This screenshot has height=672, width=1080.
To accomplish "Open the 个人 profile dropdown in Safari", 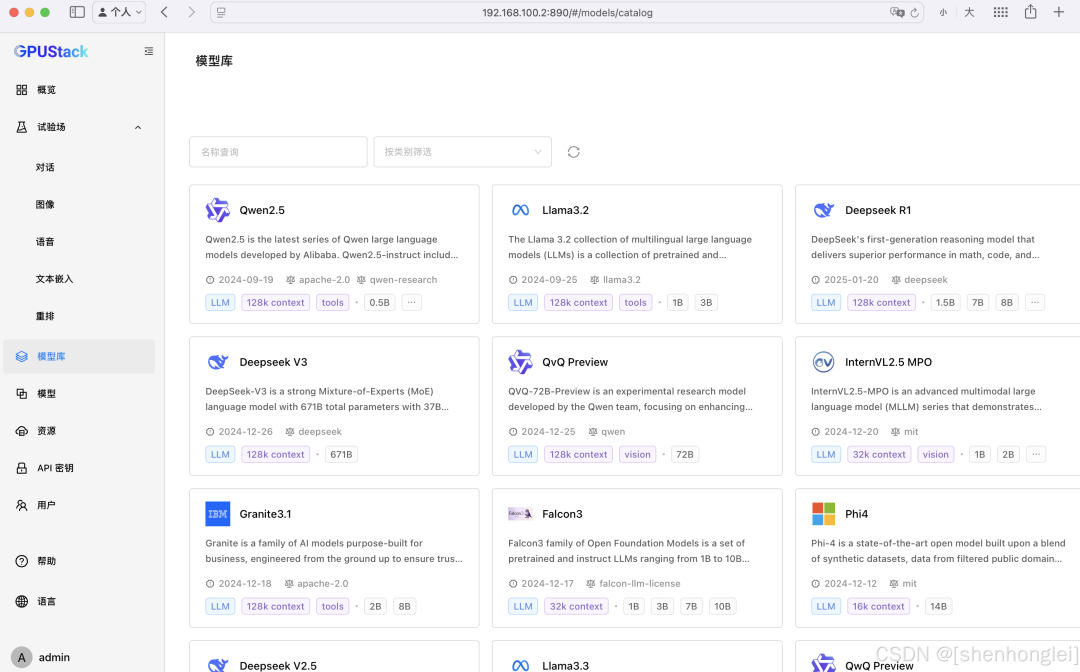I will coord(119,12).
